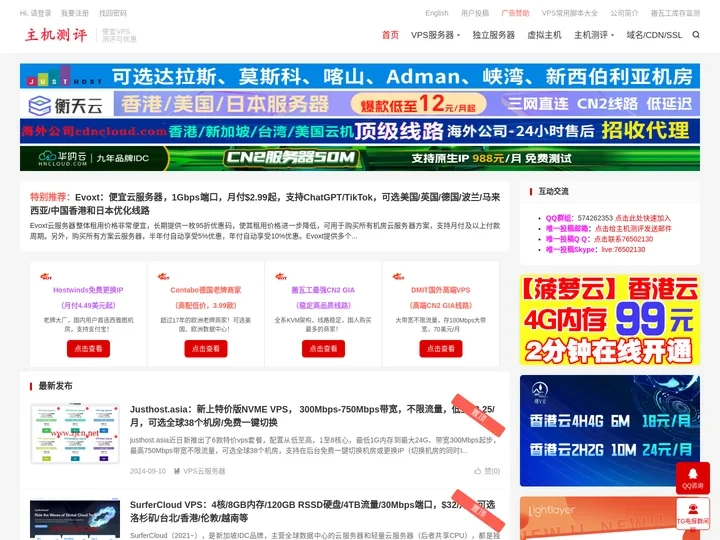Open the 用户投稿 top link
This screenshot has width=720, height=540.
[475, 13]
